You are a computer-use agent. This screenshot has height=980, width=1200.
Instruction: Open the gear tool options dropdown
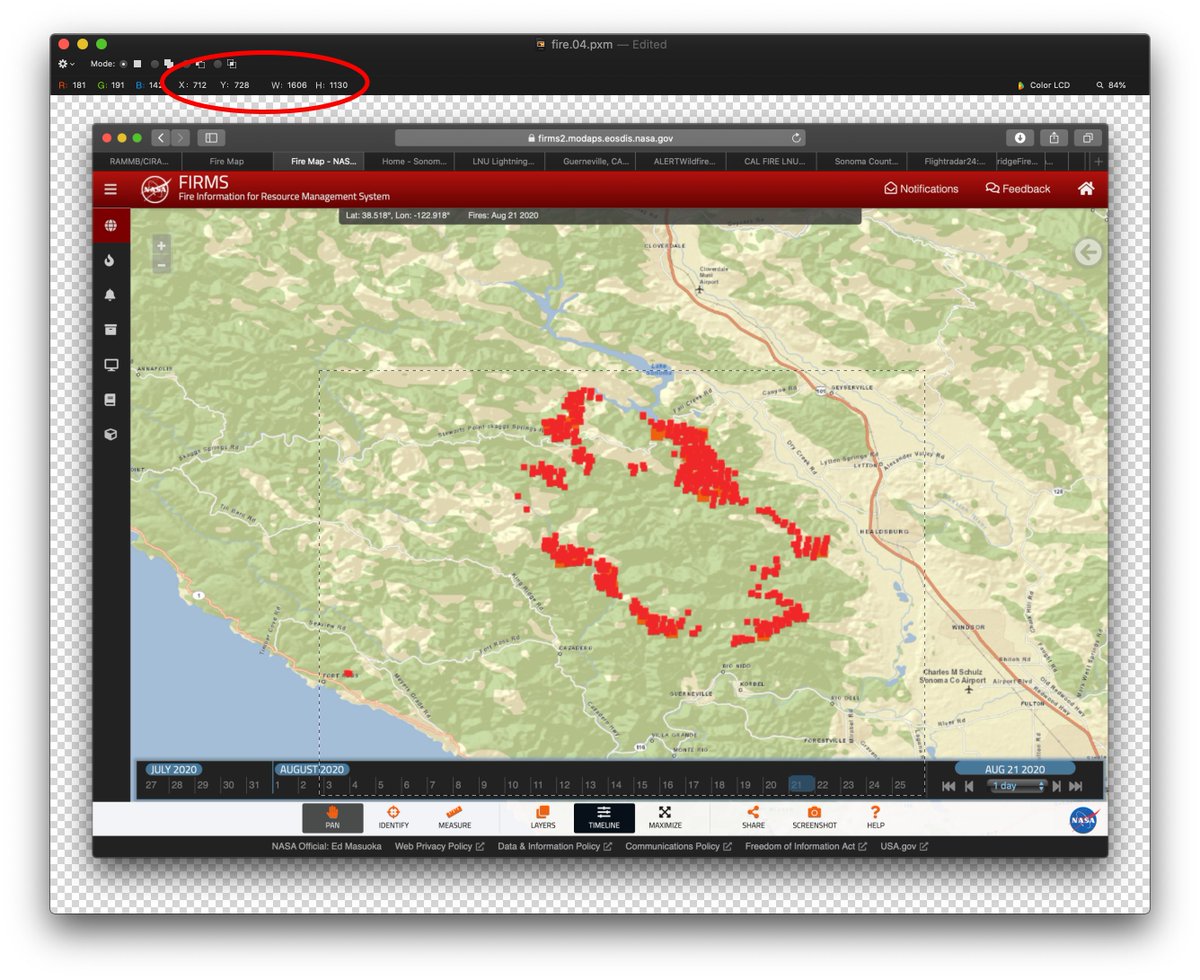point(66,64)
